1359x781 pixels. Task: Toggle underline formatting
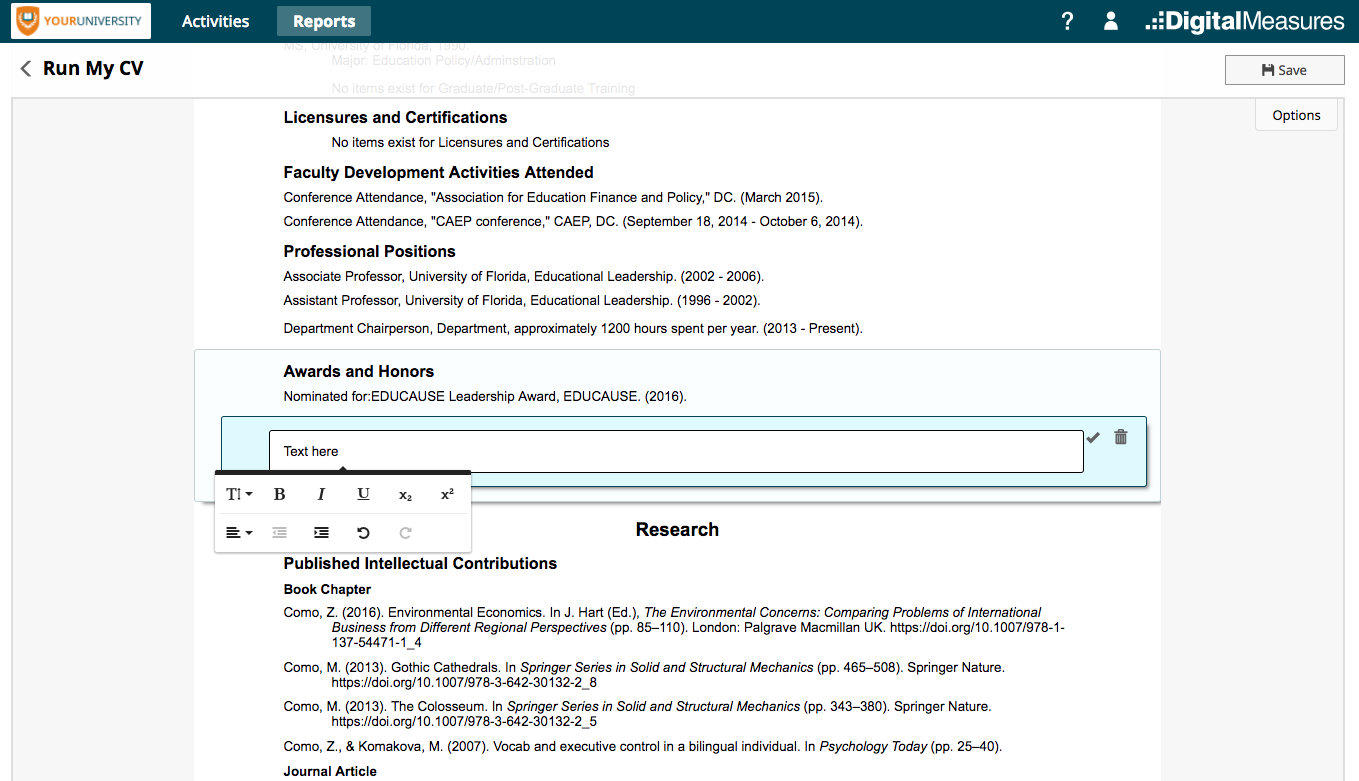coord(363,493)
